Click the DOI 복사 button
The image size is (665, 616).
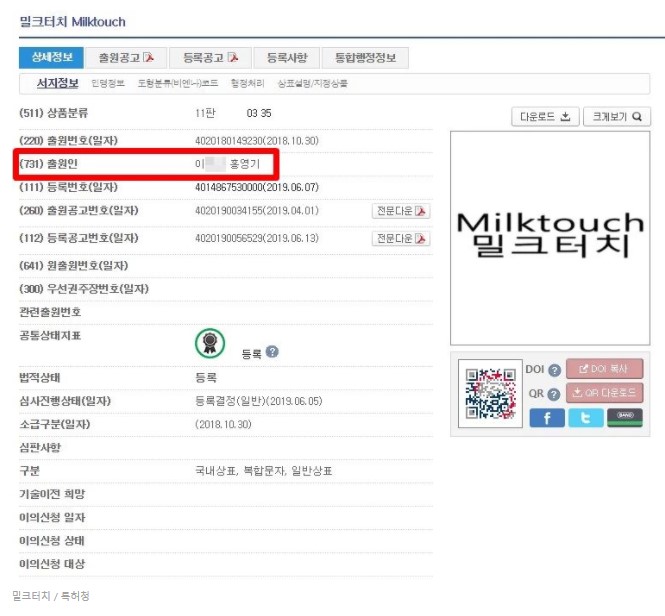tap(604, 369)
